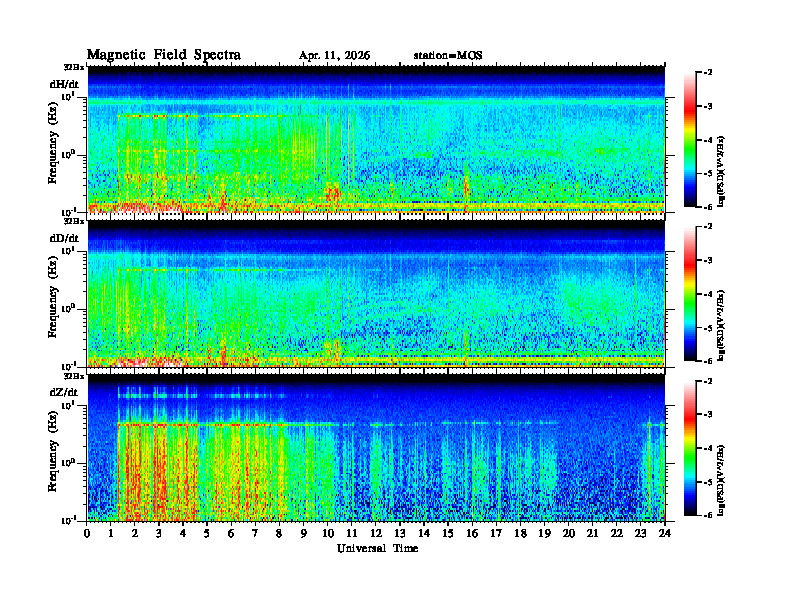This screenshot has height=612, width=792.
Task: Click the "-2" tick of the dZ/dt color scale
Action: [x=709, y=381]
